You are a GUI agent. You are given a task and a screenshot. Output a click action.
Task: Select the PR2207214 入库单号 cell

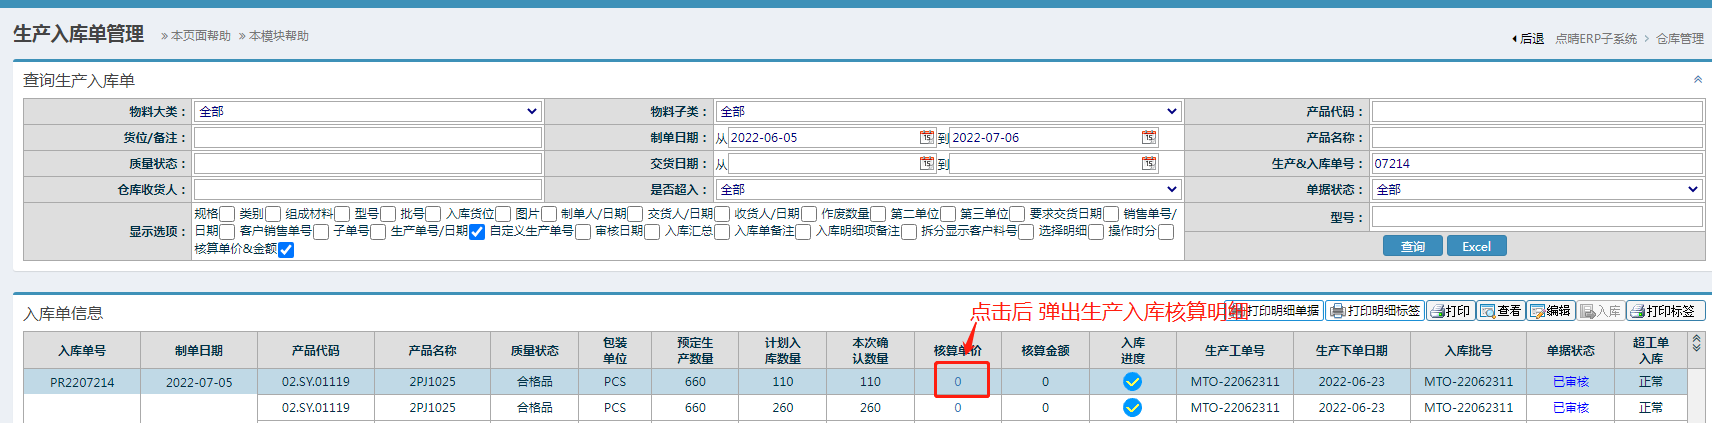[x=82, y=382]
